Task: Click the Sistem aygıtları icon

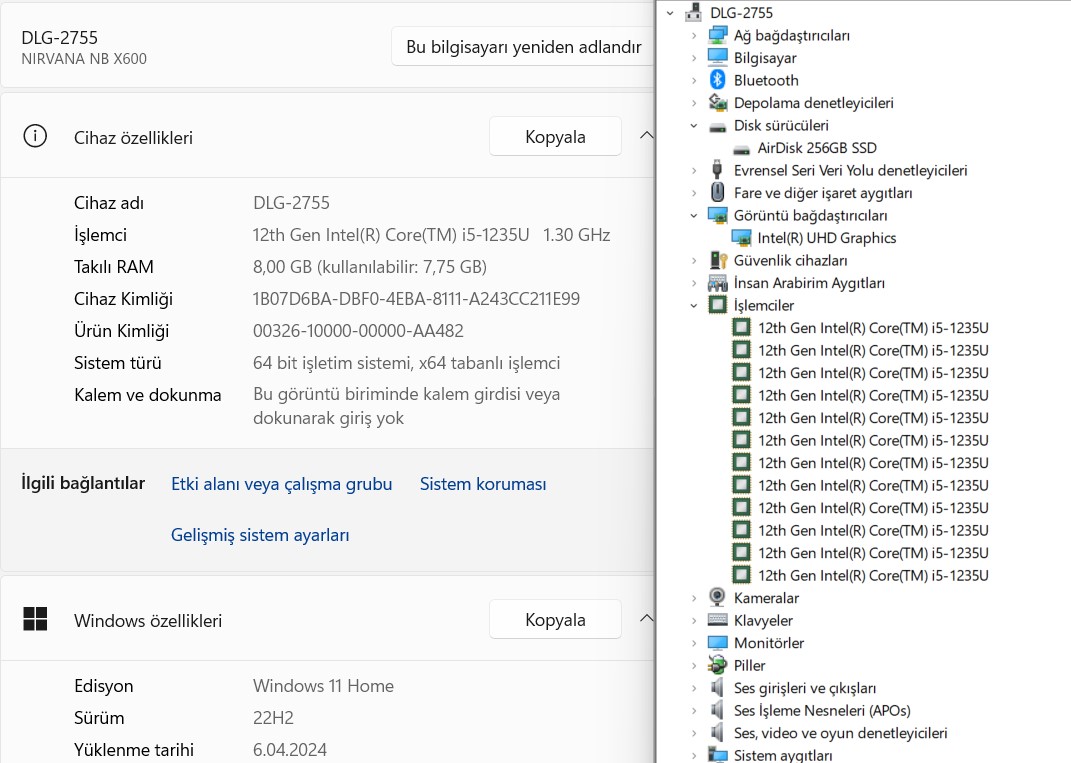Action: pyautogui.click(x=717, y=755)
